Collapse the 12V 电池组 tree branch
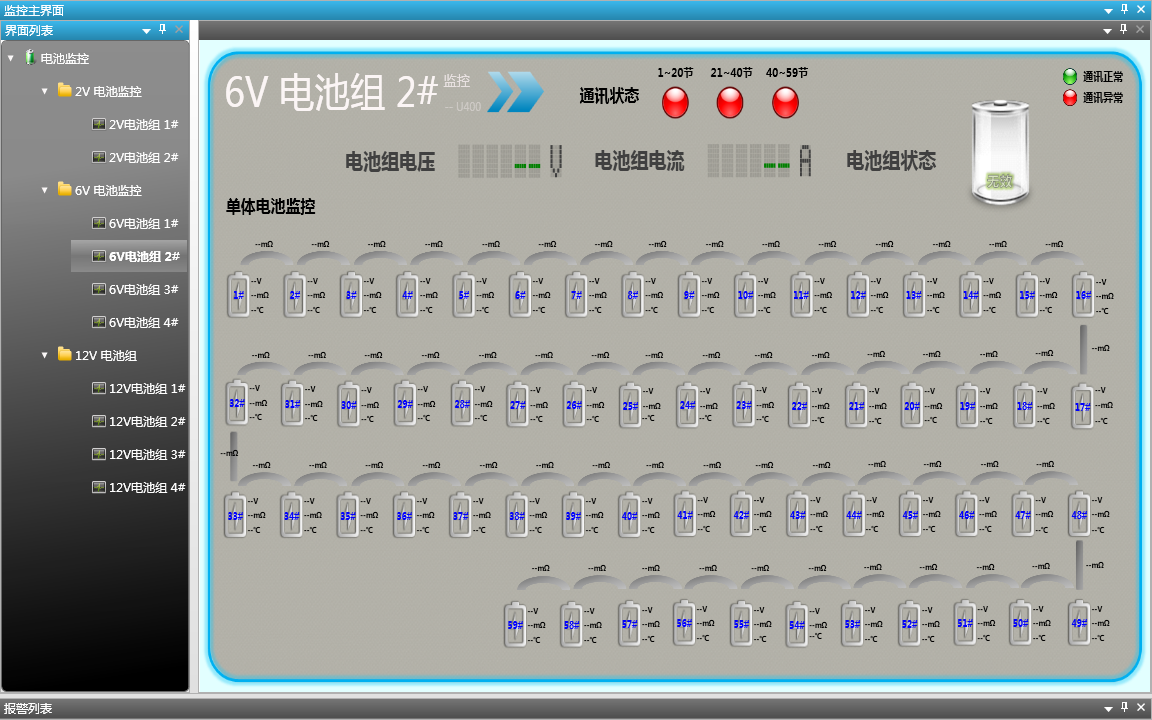 [44, 355]
